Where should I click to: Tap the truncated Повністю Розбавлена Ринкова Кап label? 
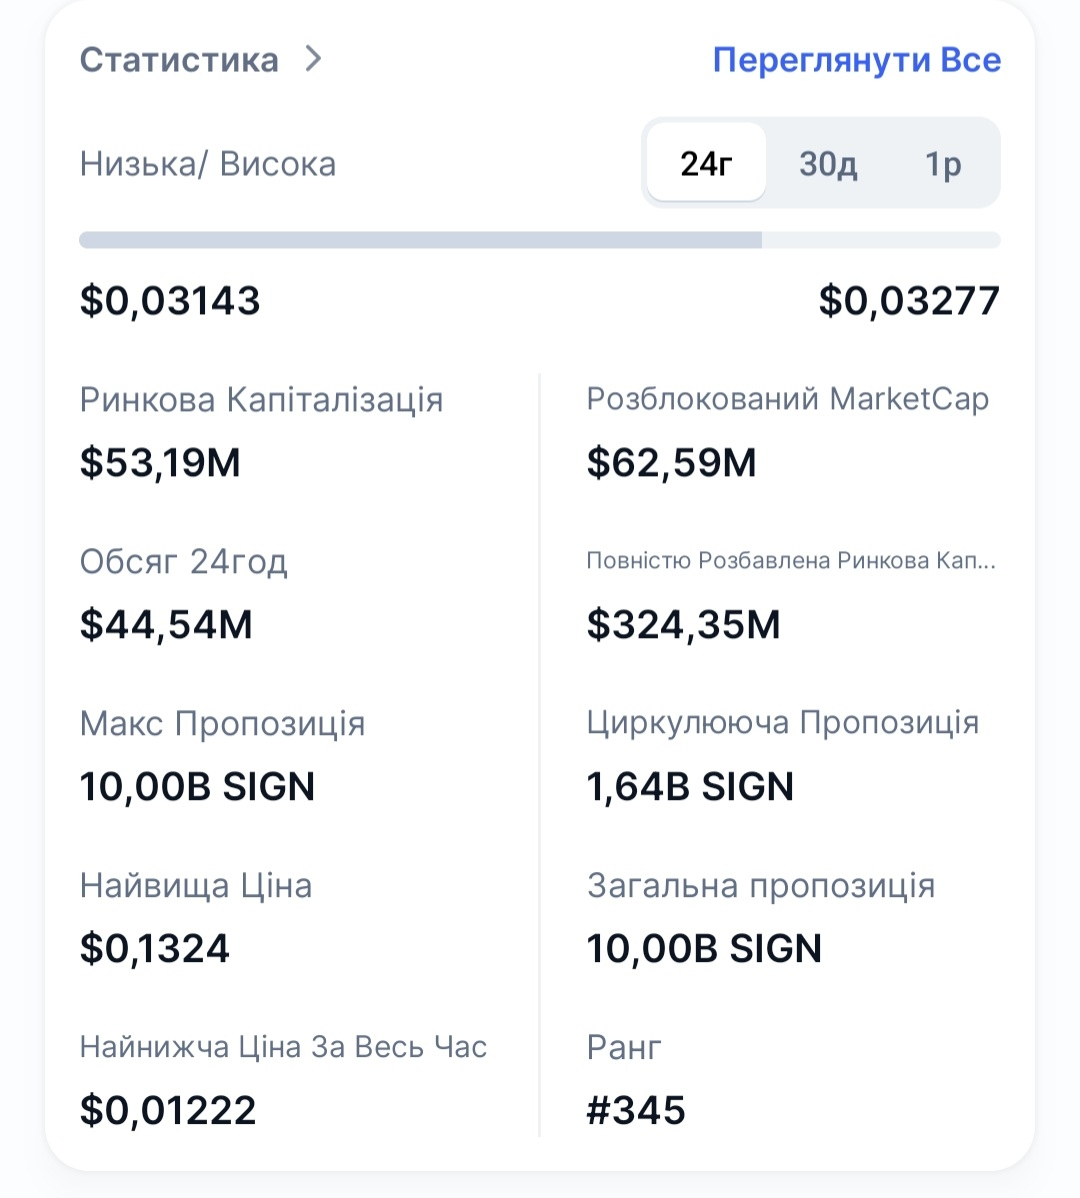pos(790,561)
